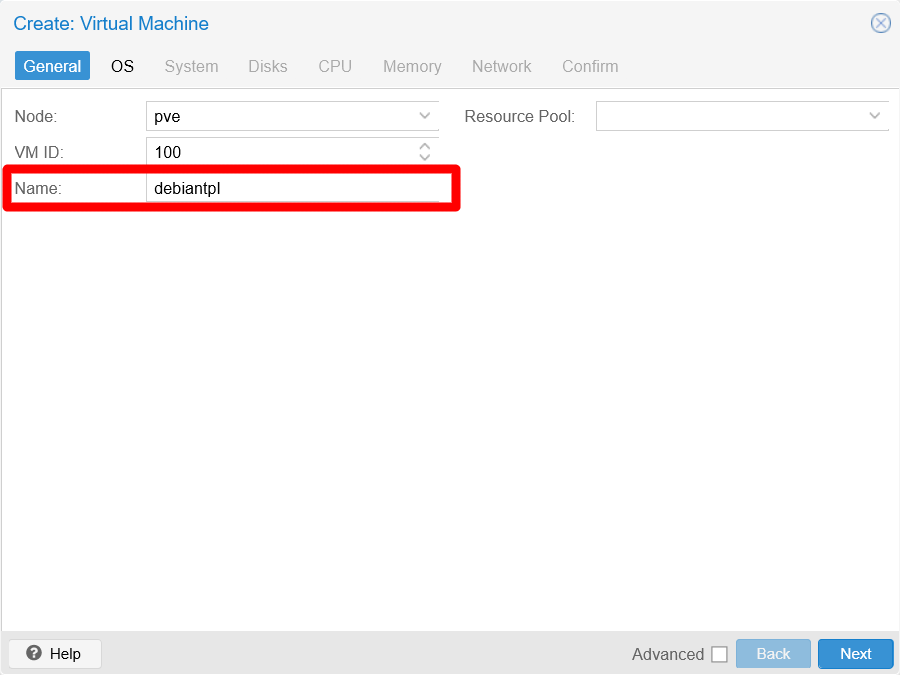Click the VM ID up spinner arrow

[424, 146]
